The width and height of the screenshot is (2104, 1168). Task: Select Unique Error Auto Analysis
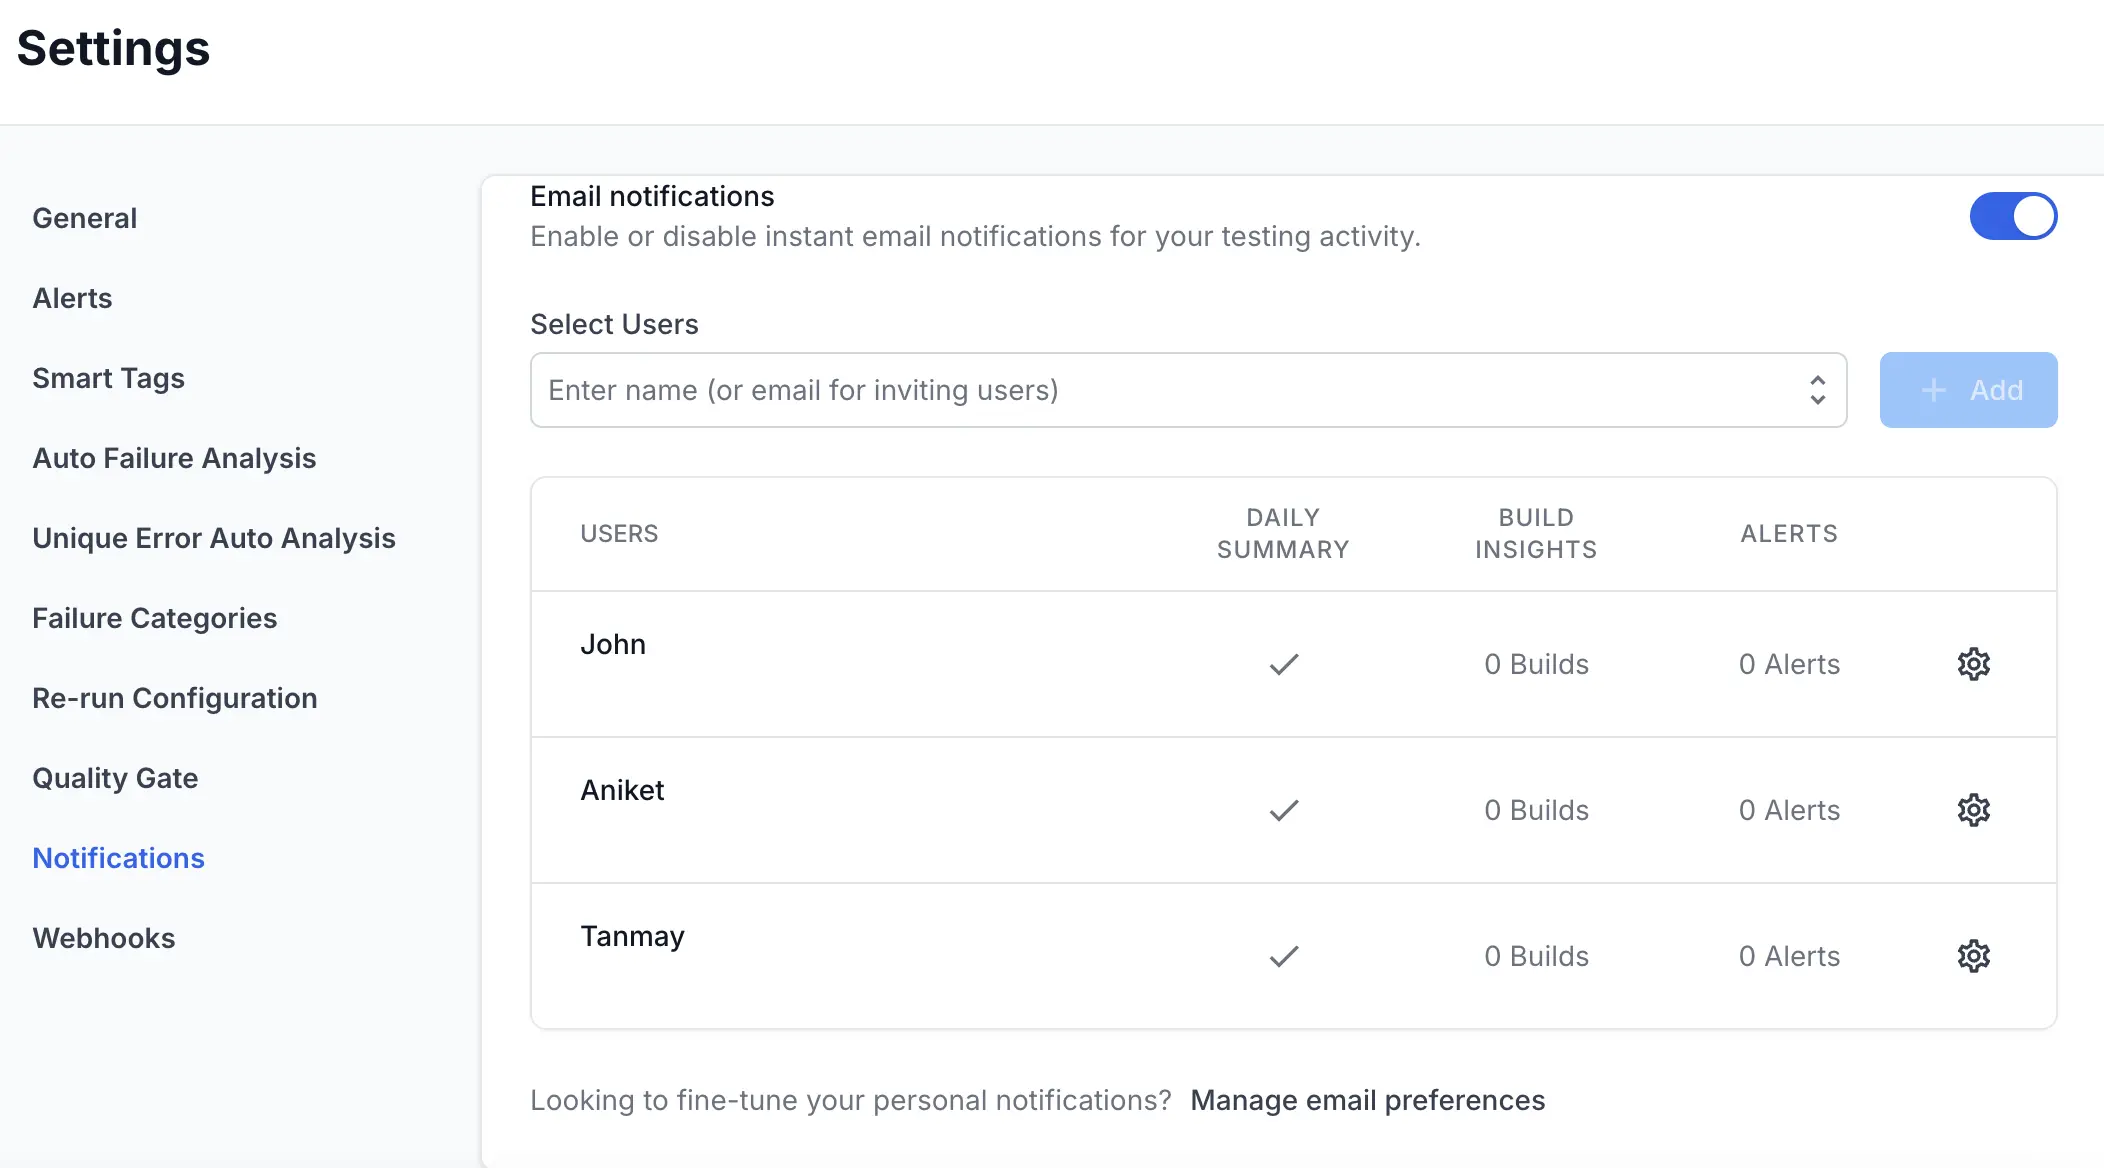click(x=214, y=538)
